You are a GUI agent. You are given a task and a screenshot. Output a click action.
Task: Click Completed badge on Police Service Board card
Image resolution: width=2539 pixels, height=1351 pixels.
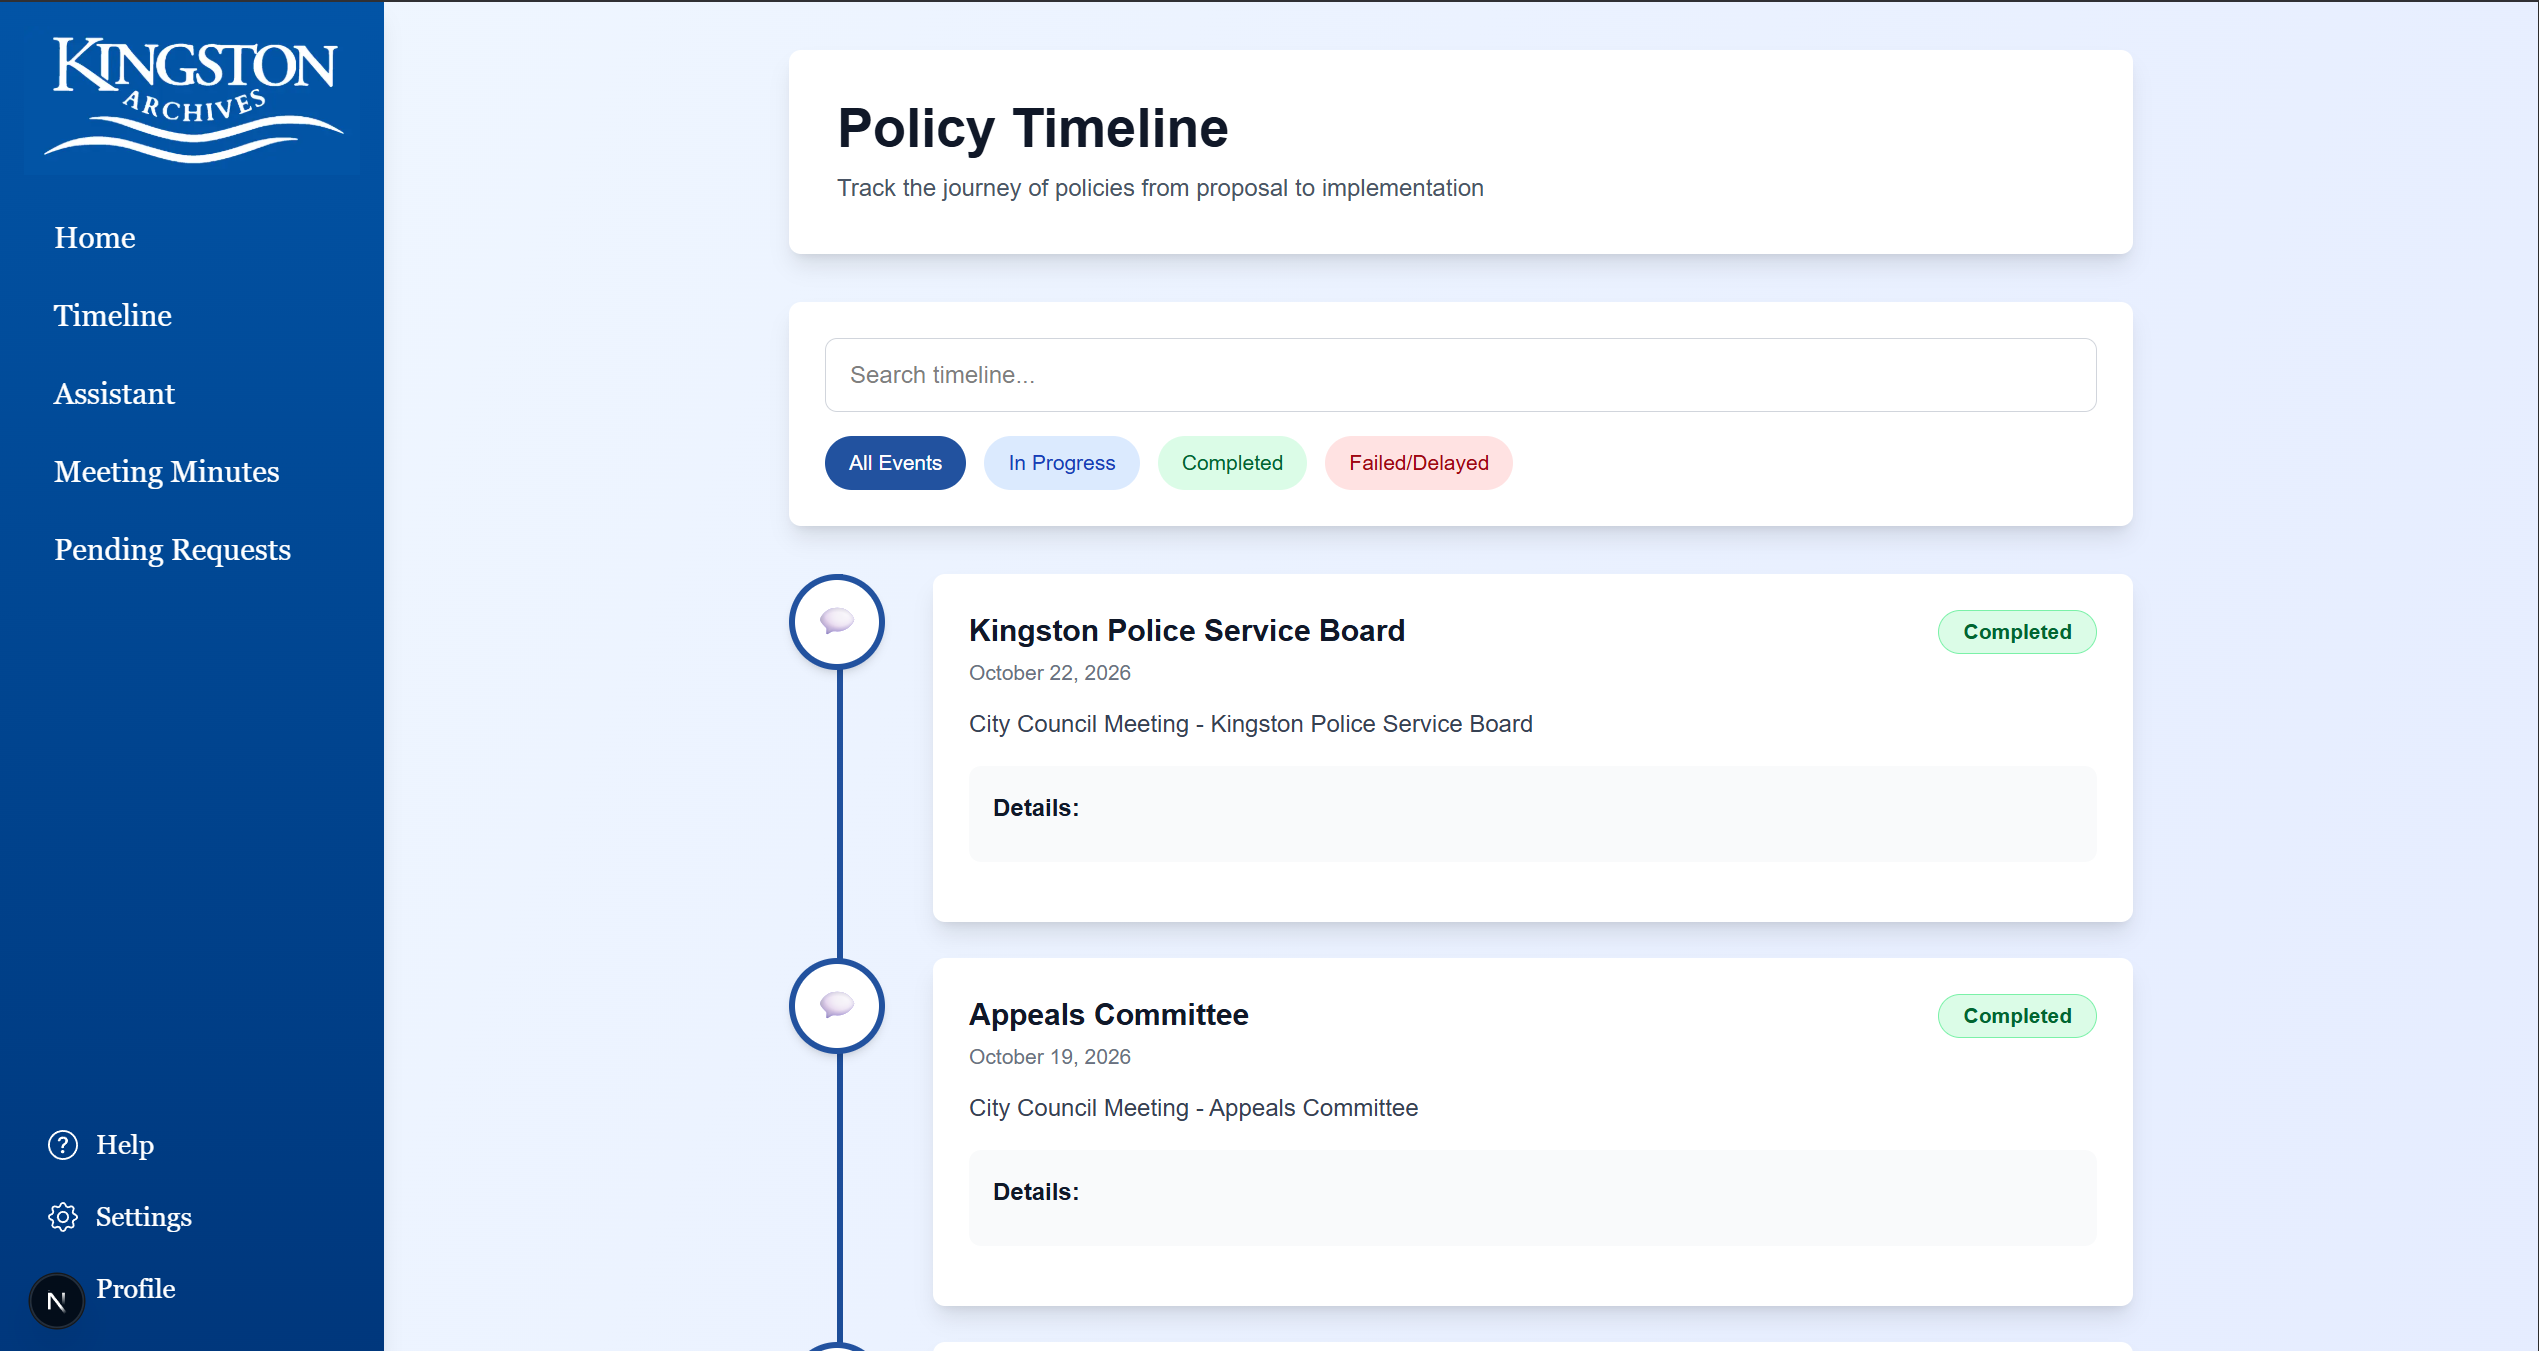point(2016,632)
